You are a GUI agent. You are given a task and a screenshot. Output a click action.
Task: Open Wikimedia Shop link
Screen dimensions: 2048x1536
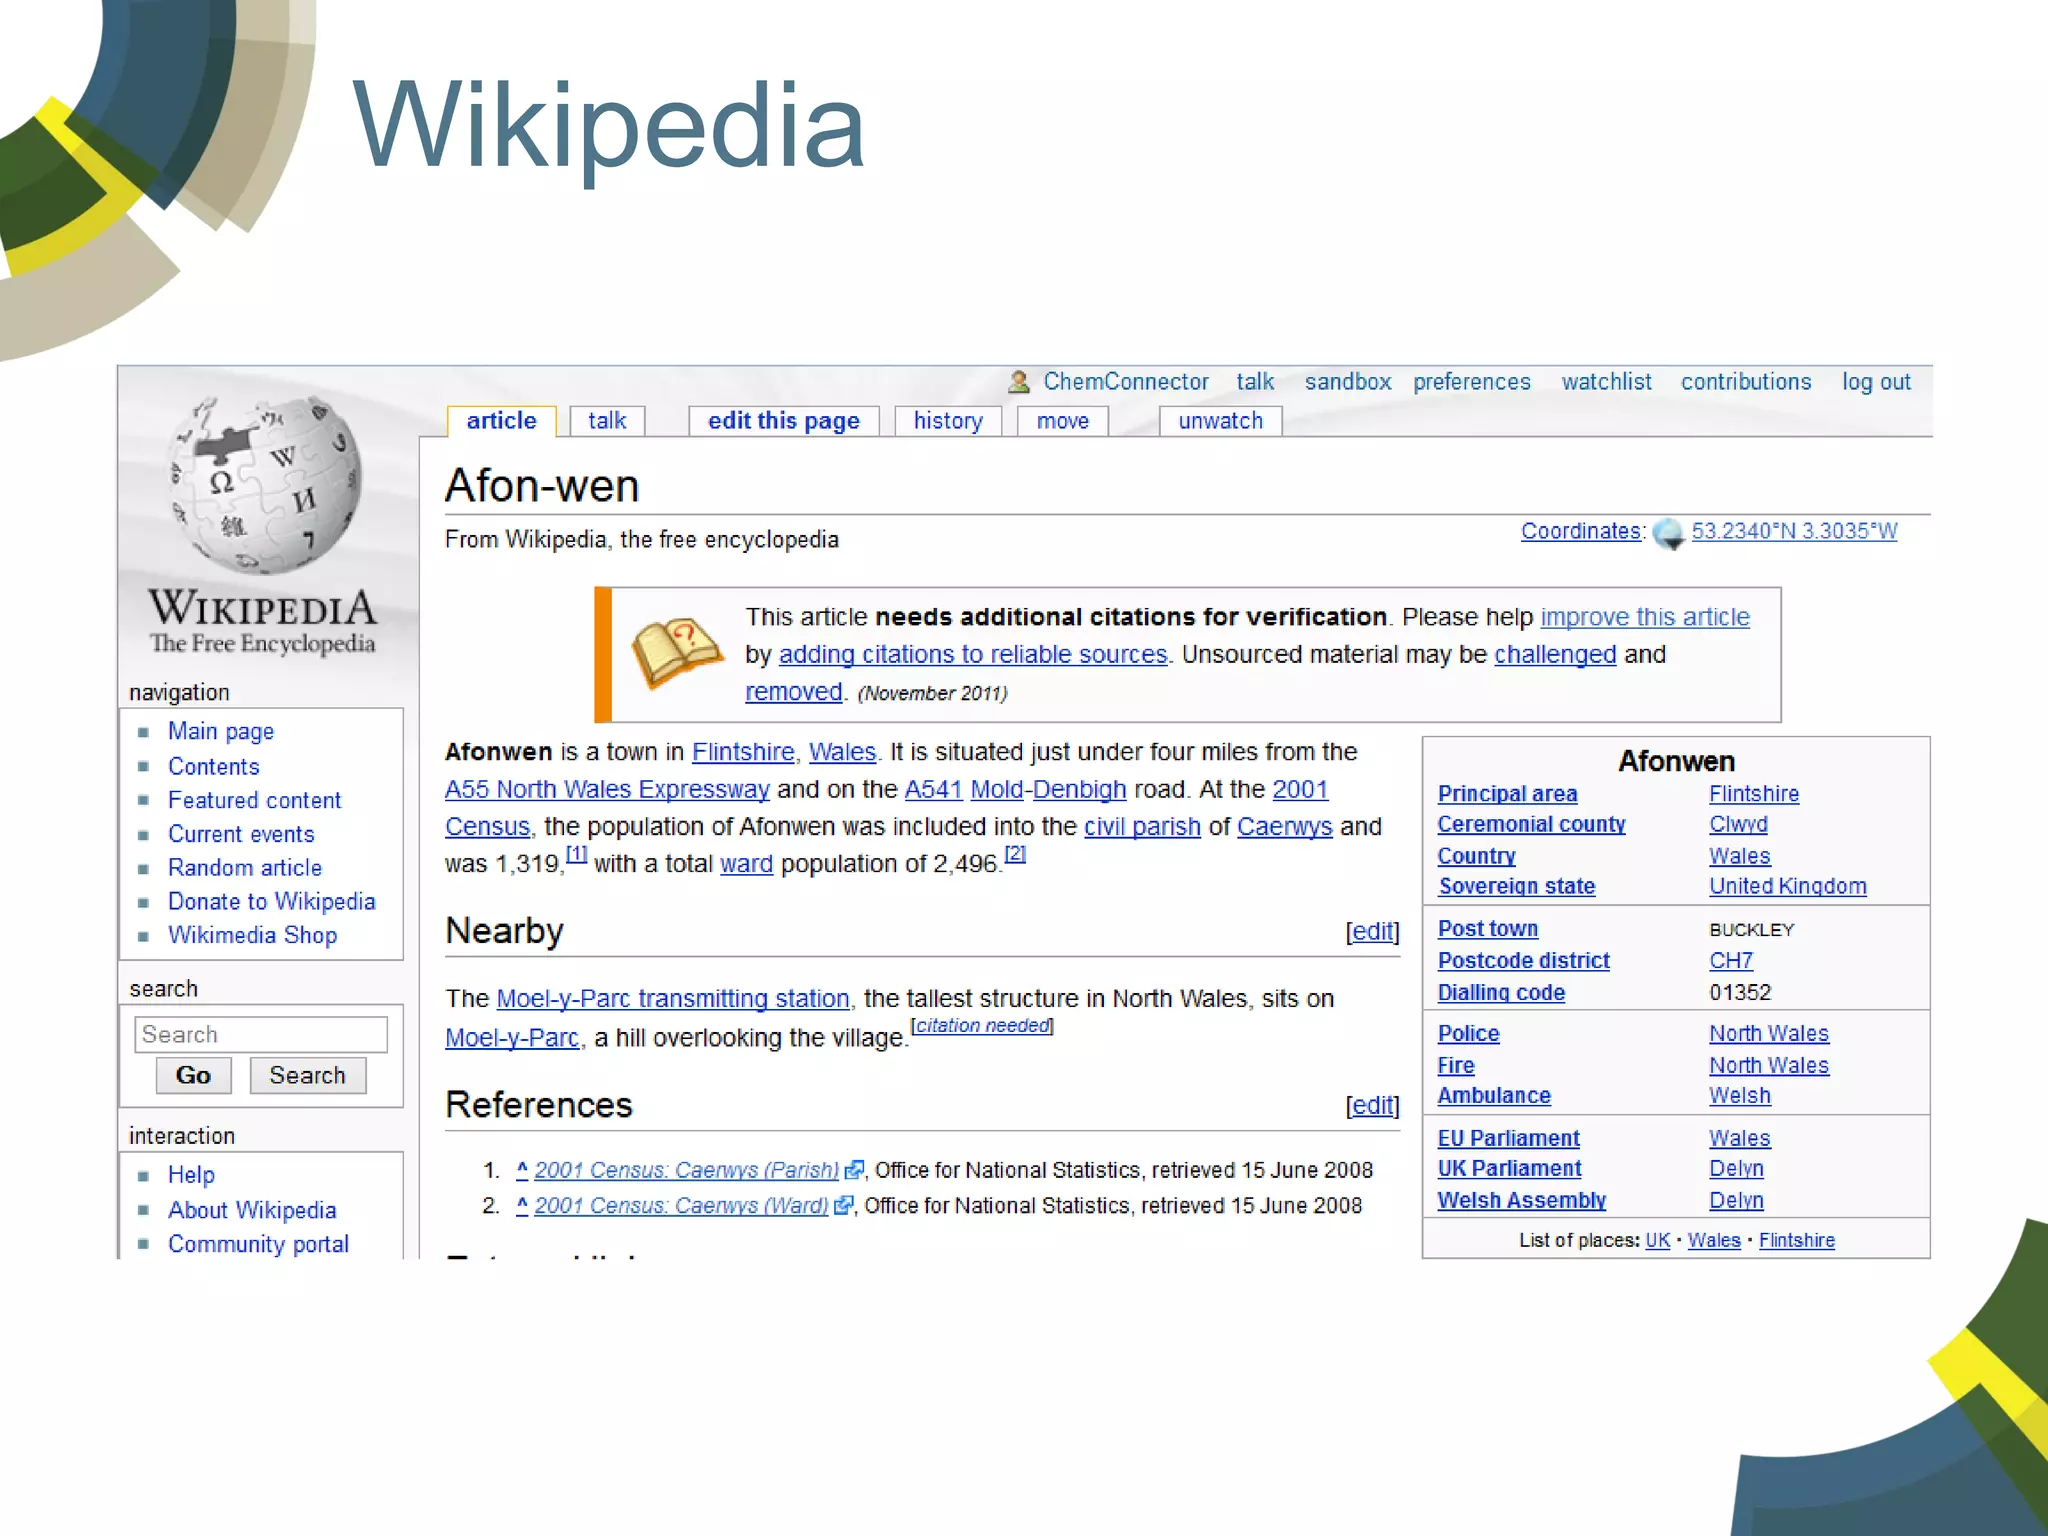[x=252, y=936]
